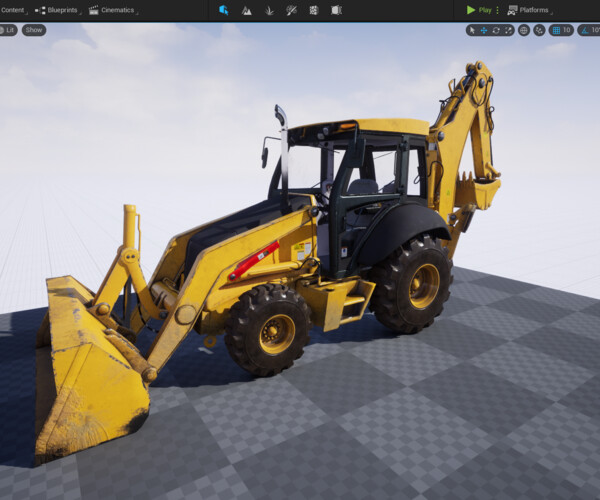Image resolution: width=600 pixels, height=500 pixels.
Task: Open the Blueprints dropdown
Action: 57,10
